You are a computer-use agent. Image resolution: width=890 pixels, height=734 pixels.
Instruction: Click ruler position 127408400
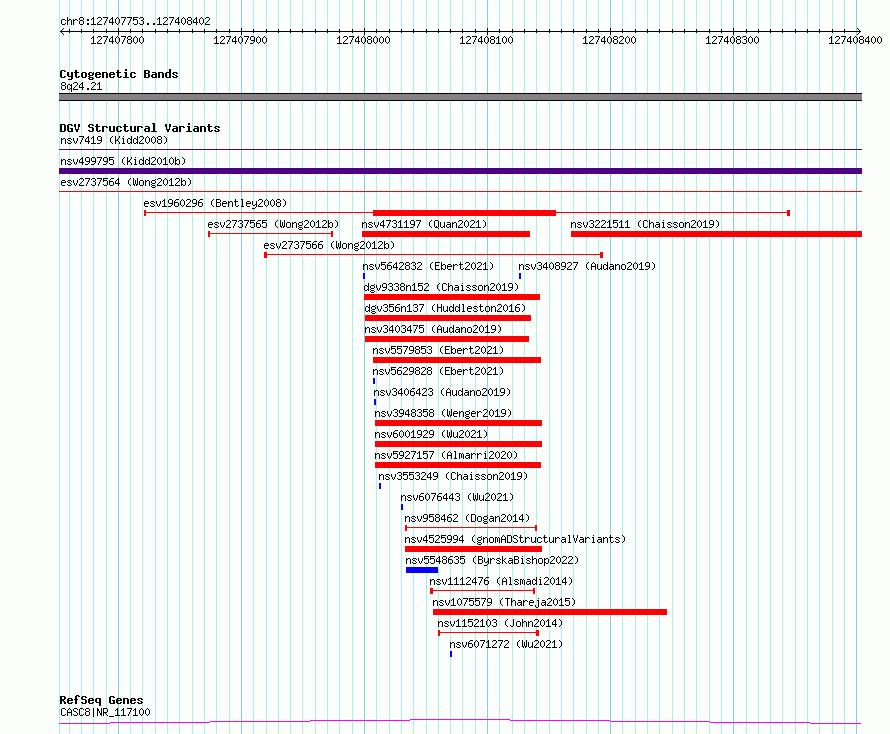[855, 40]
